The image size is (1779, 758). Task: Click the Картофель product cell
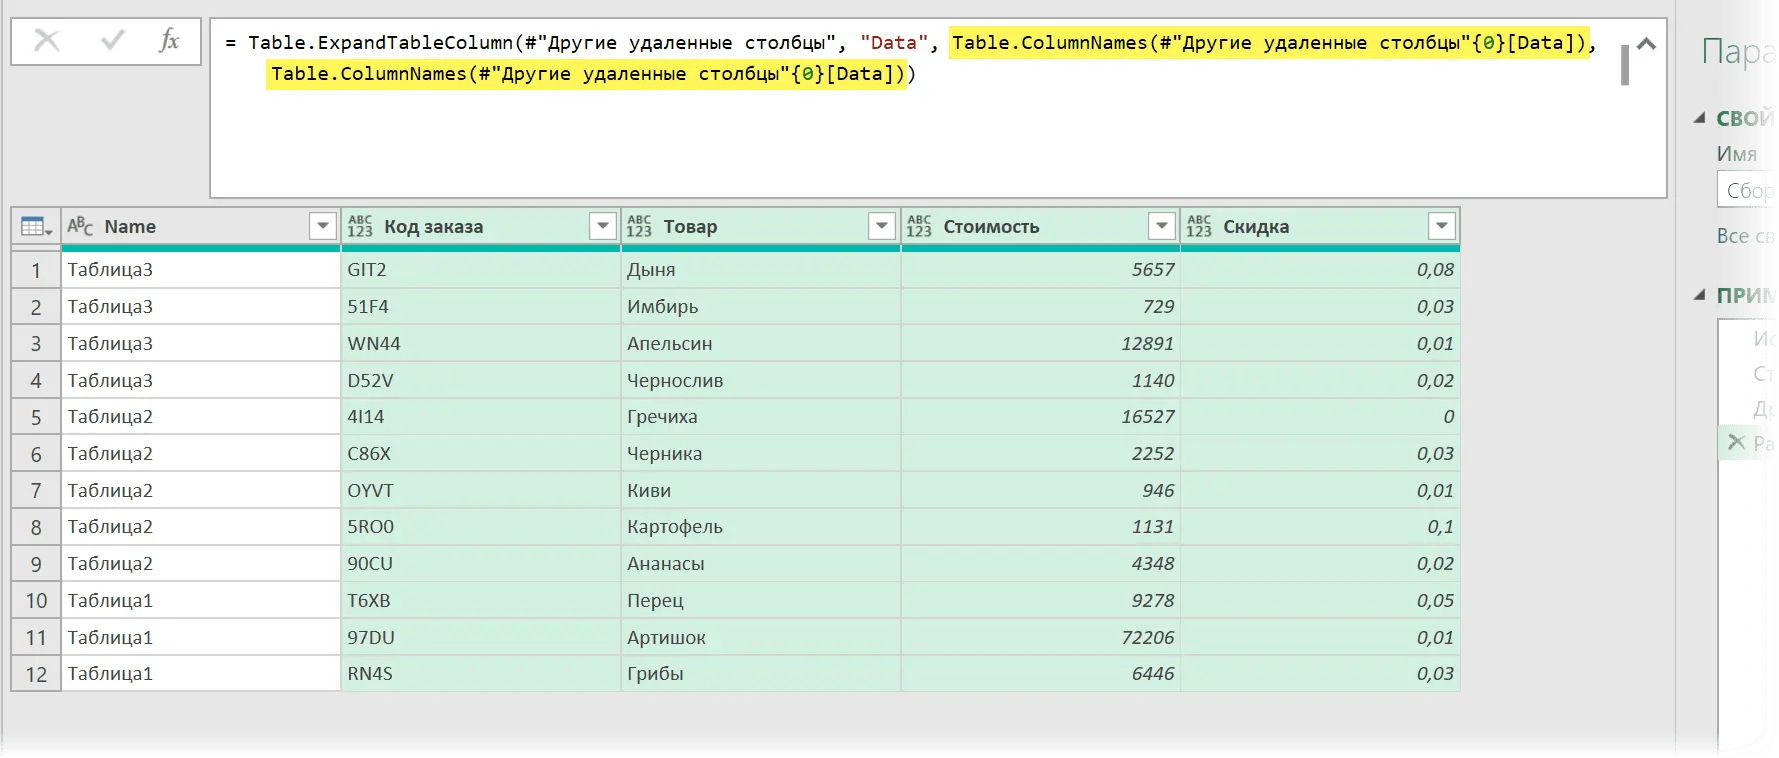pyautogui.click(x=760, y=527)
